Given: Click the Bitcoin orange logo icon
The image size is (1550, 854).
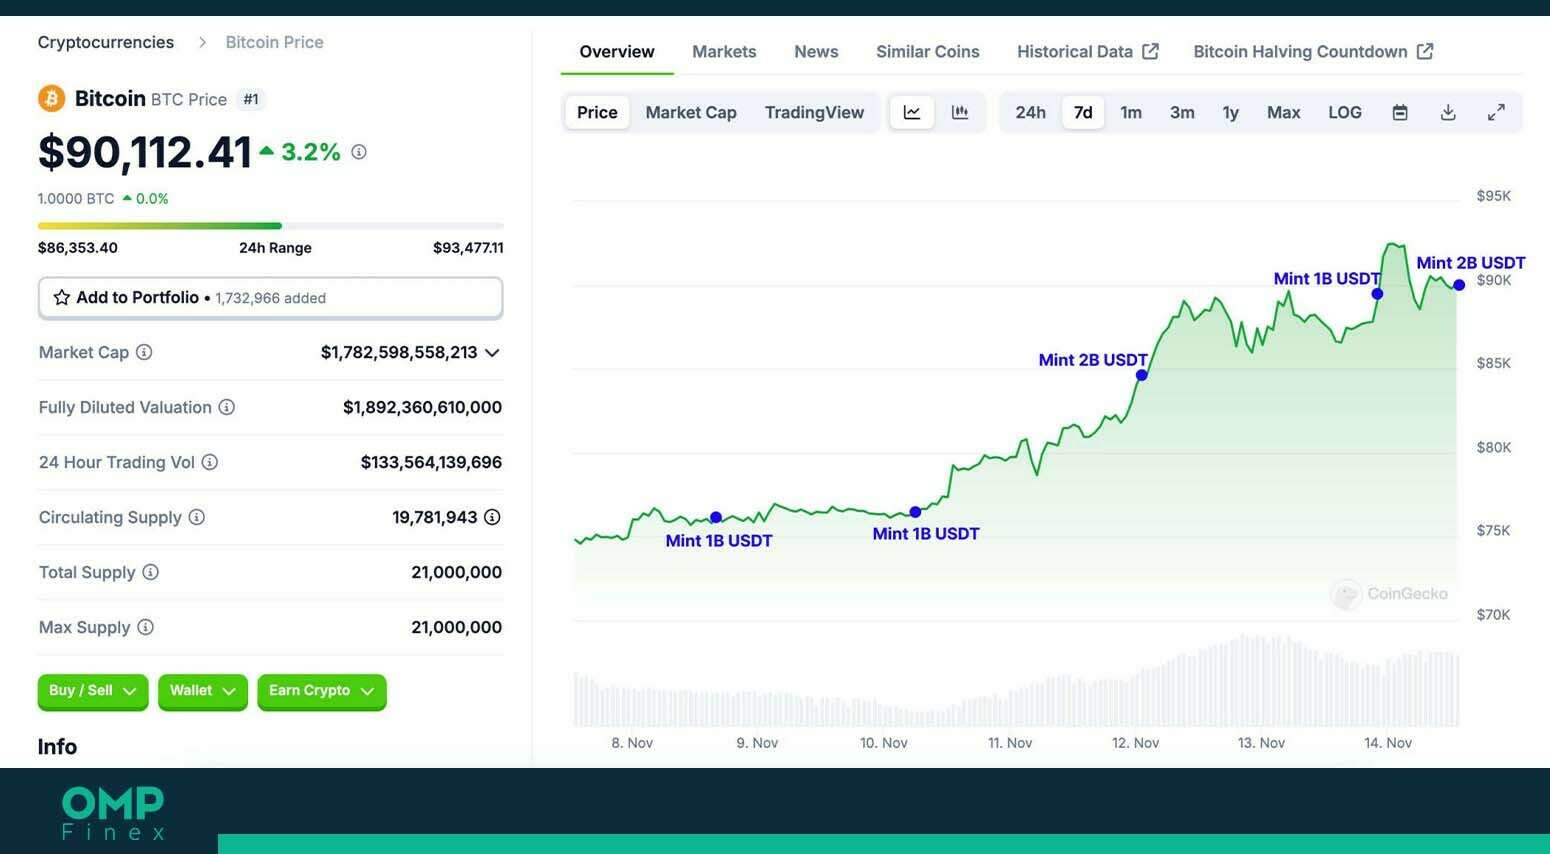Looking at the screenshot, I should point(51,98).
